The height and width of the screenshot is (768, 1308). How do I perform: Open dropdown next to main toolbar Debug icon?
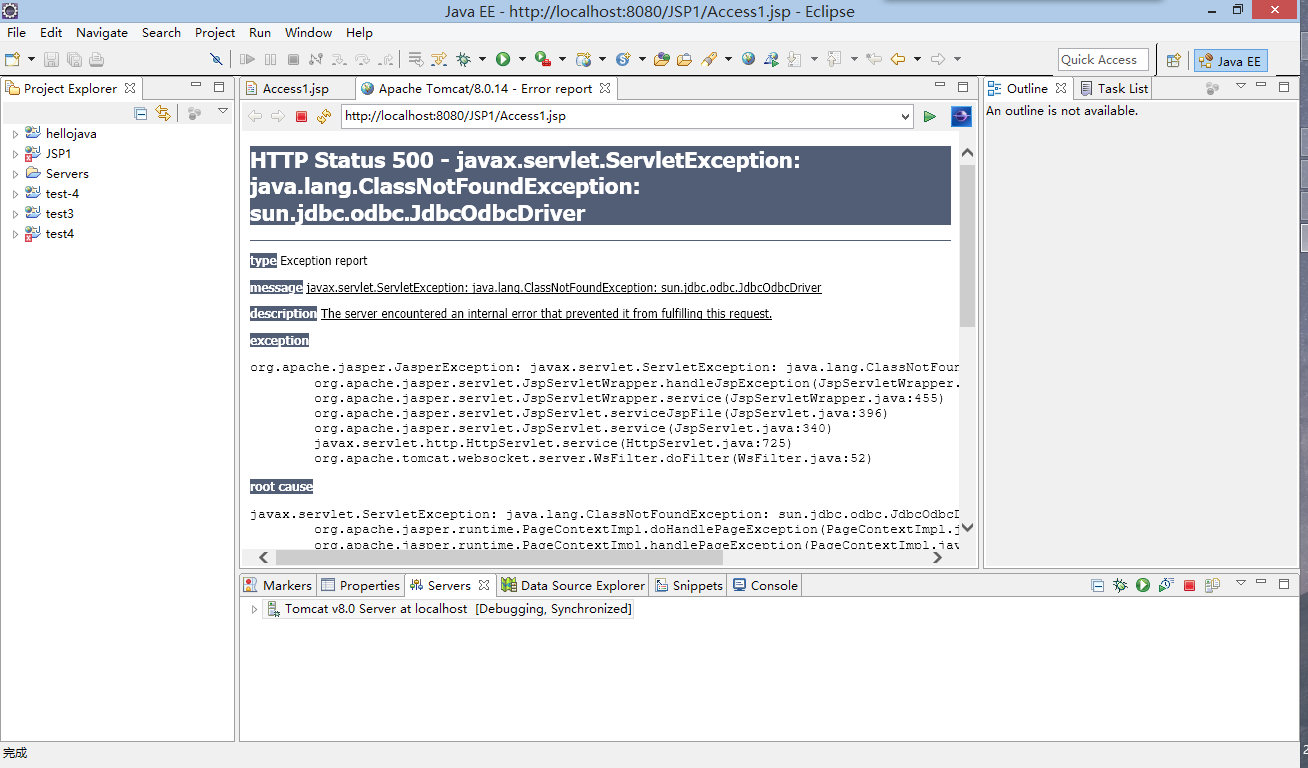point(482,59)
